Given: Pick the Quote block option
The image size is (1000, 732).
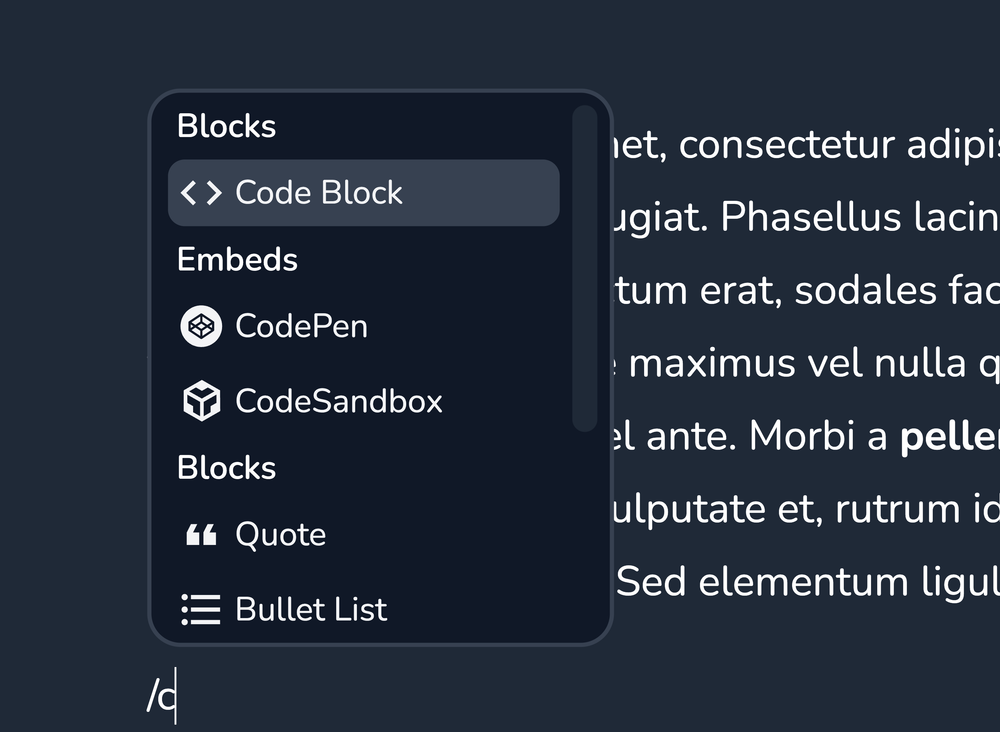Looking at the screenshot, I should [364, 535].
